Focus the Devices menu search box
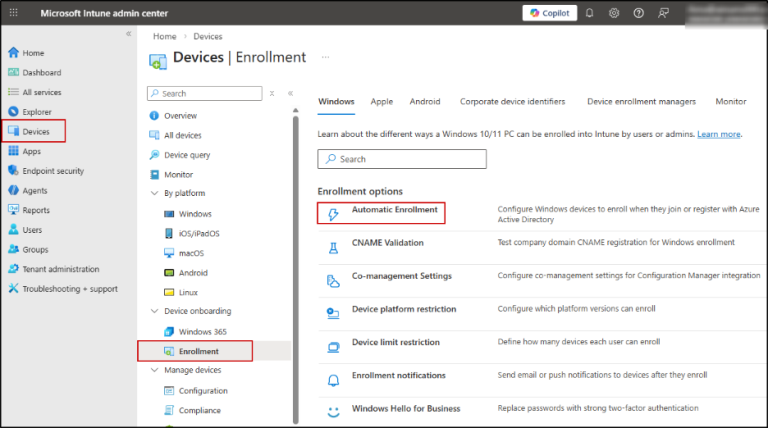Image resolution: width=768 pixels, height=428 pixels. point(205,93)
